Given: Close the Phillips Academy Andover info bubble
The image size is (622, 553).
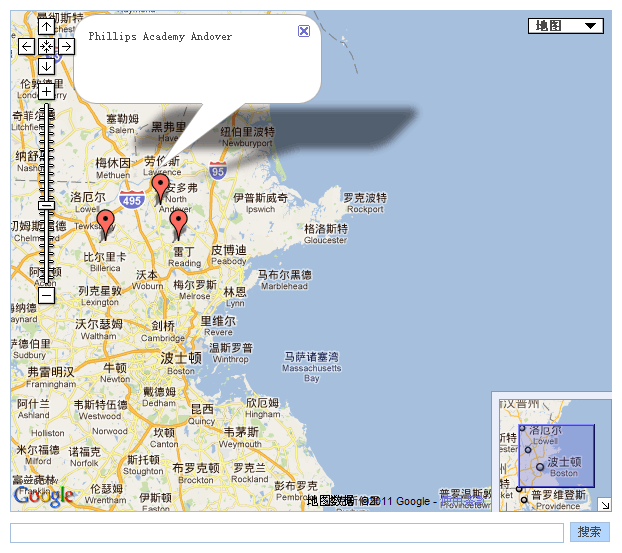Looking at the screenshot, I should [x=304, y=31].
